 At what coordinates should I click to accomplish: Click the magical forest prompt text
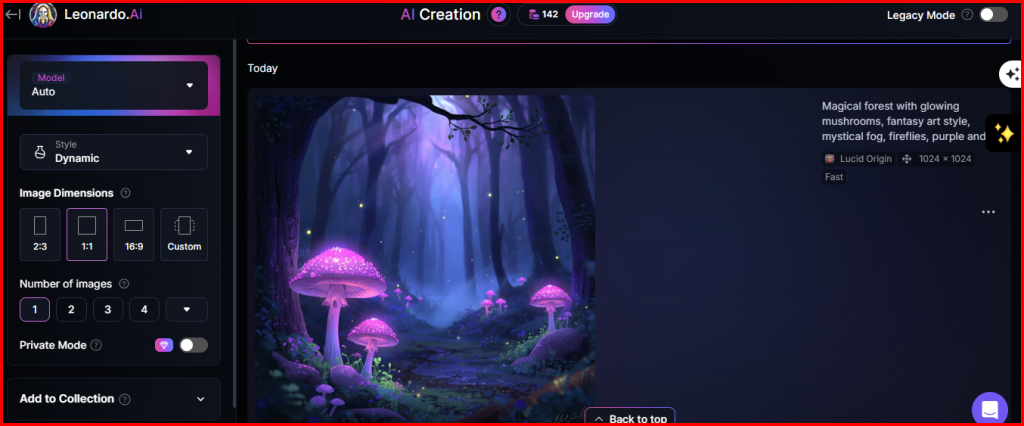point(904,122)
